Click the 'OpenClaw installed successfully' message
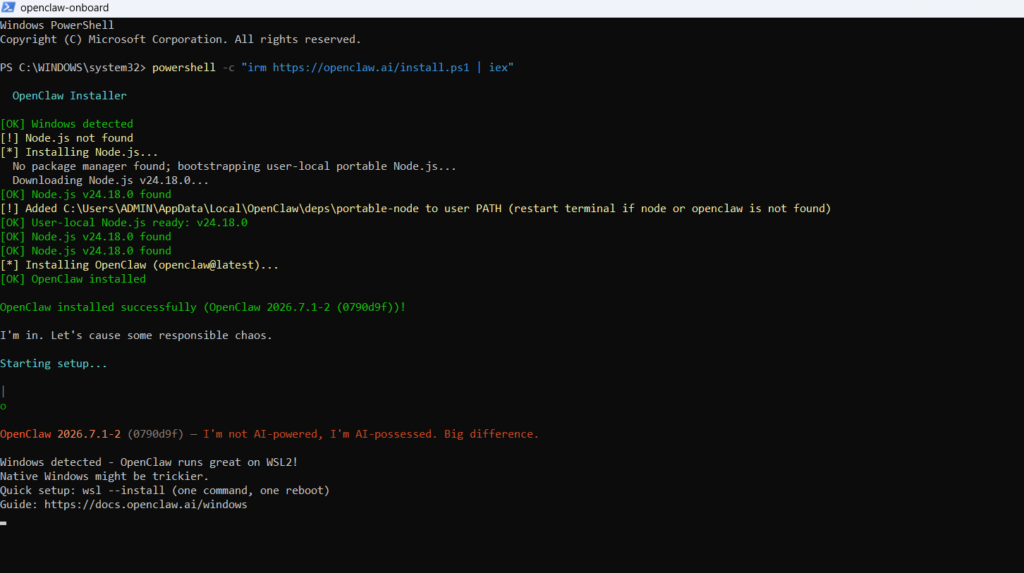This screenshot has width=1024, height=573. point(203,307)
